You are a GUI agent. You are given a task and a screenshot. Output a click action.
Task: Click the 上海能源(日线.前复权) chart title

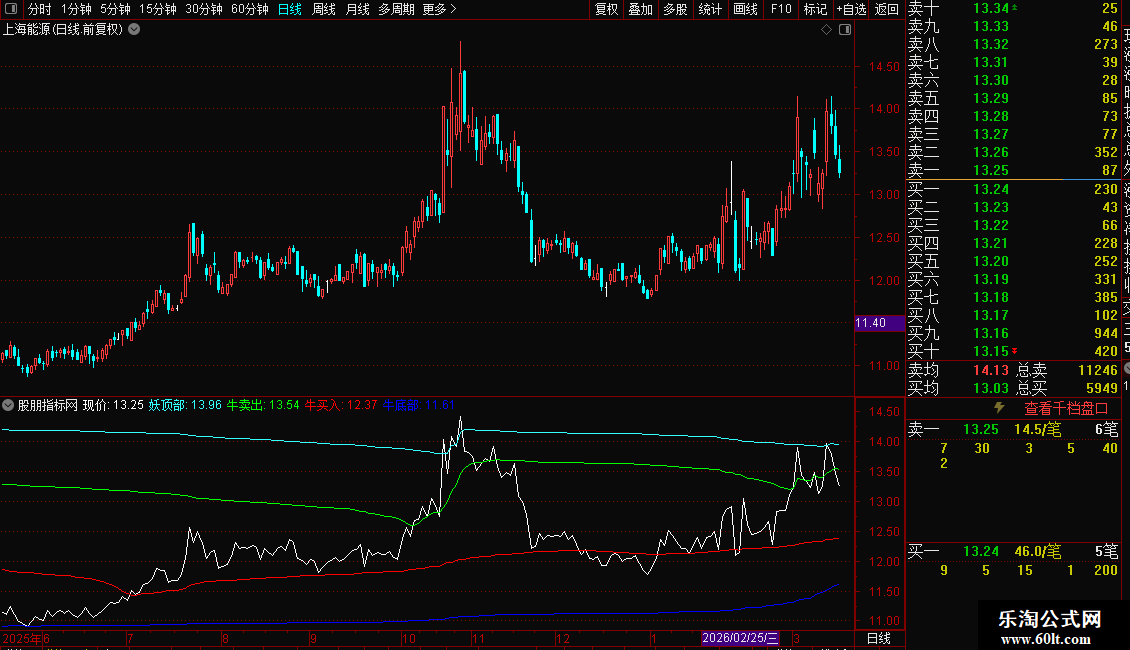click(x=63, y=30)
